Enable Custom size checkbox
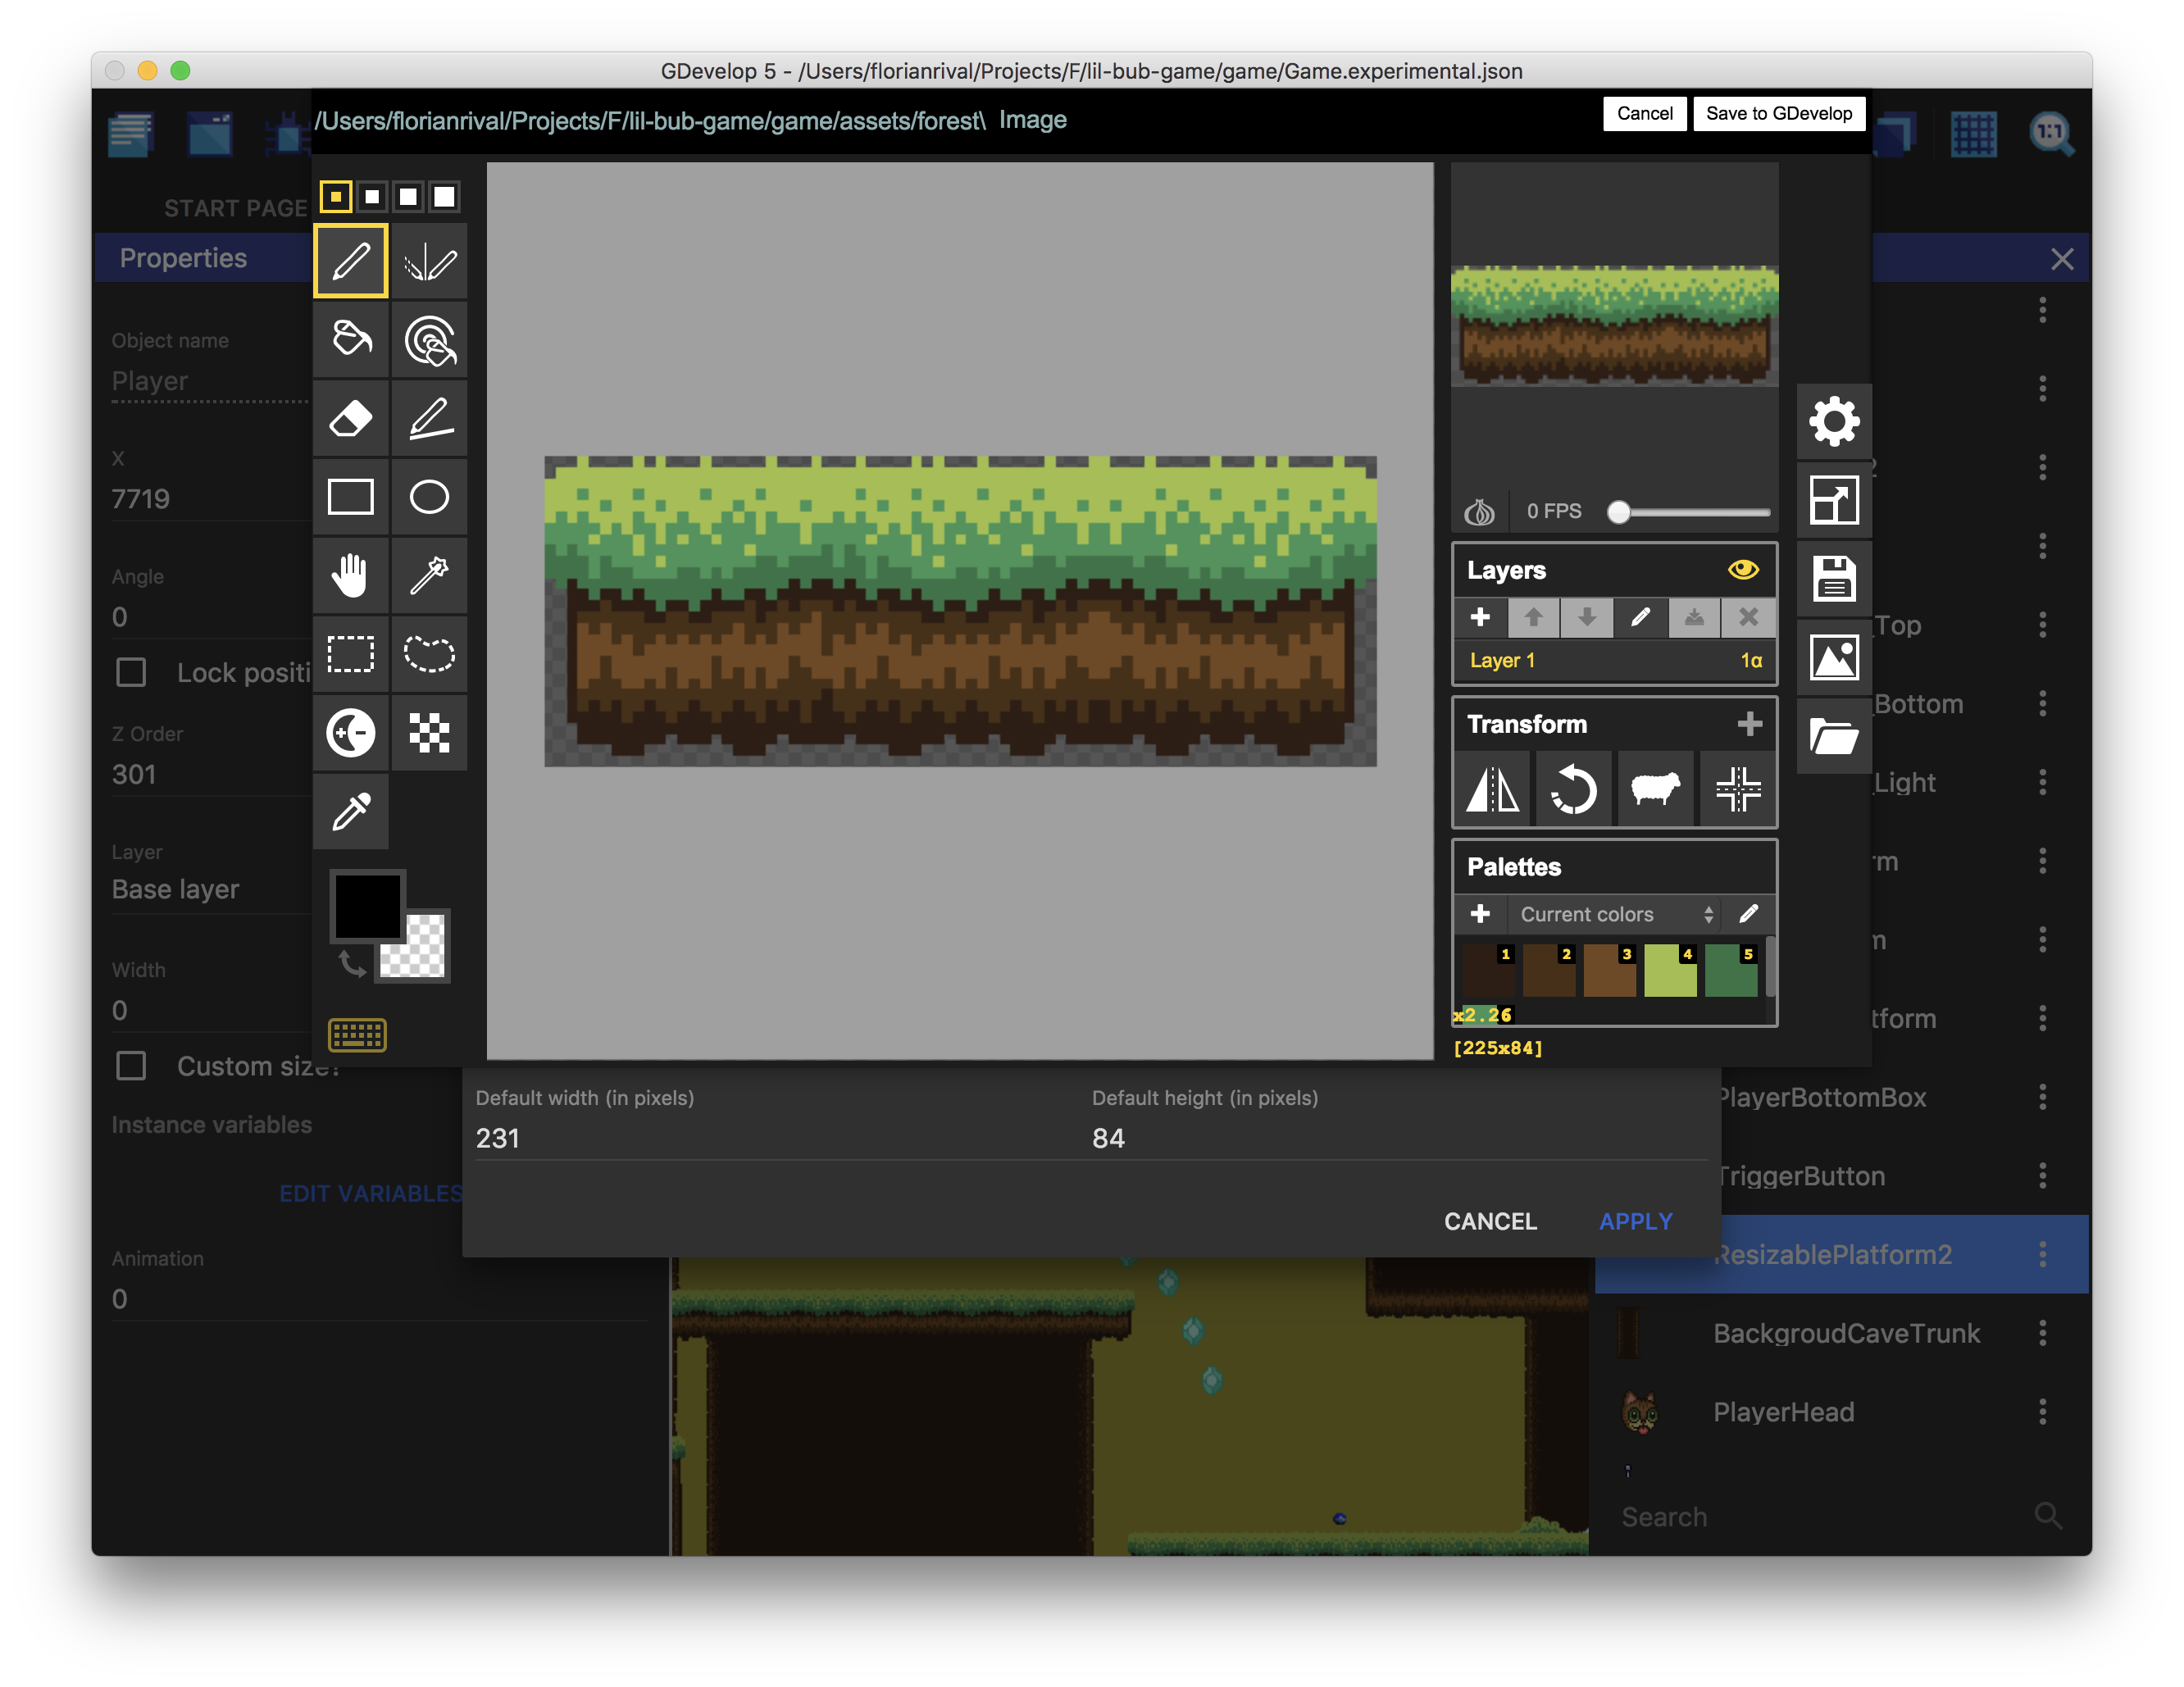This screenshot has width=2184, height=1687. click(x=133, y=1063)
